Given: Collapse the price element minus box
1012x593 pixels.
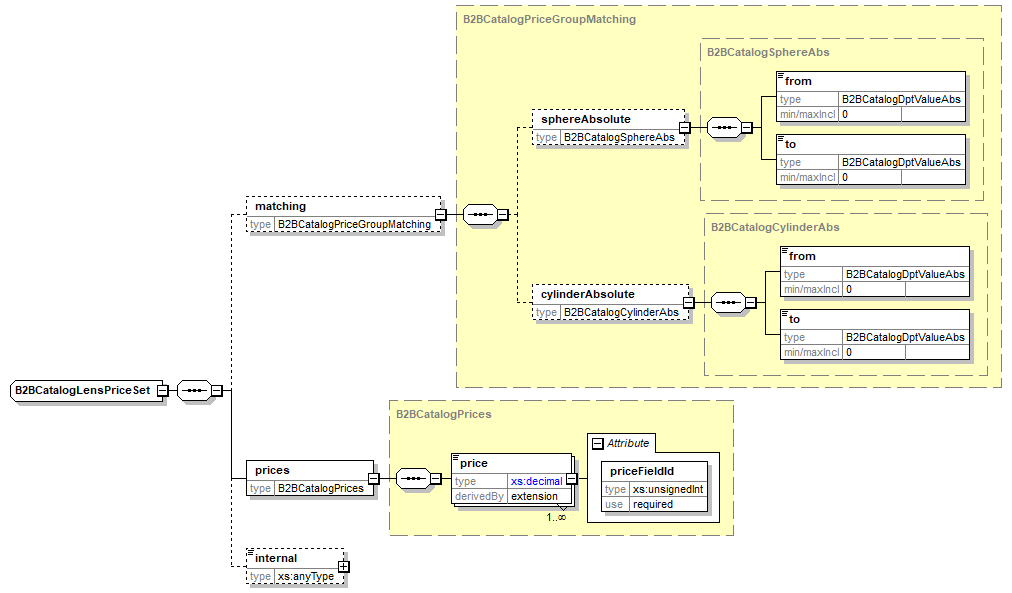Looking at the screenshot, I should 571,479.
